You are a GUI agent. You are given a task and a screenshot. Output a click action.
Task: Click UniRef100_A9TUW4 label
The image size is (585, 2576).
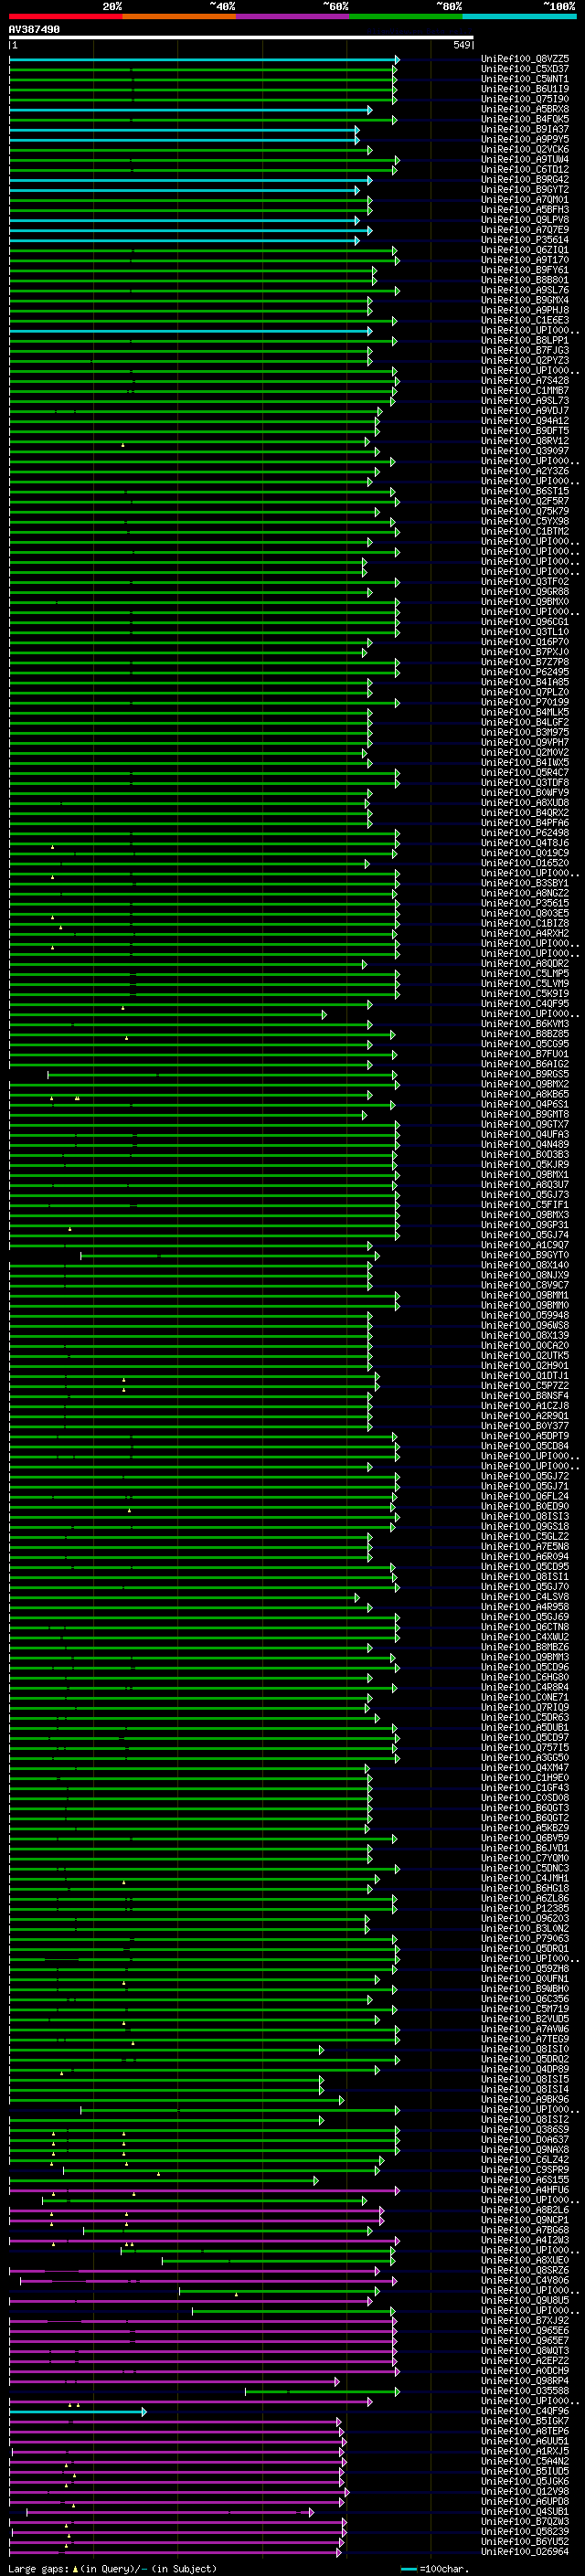(525, 160)
